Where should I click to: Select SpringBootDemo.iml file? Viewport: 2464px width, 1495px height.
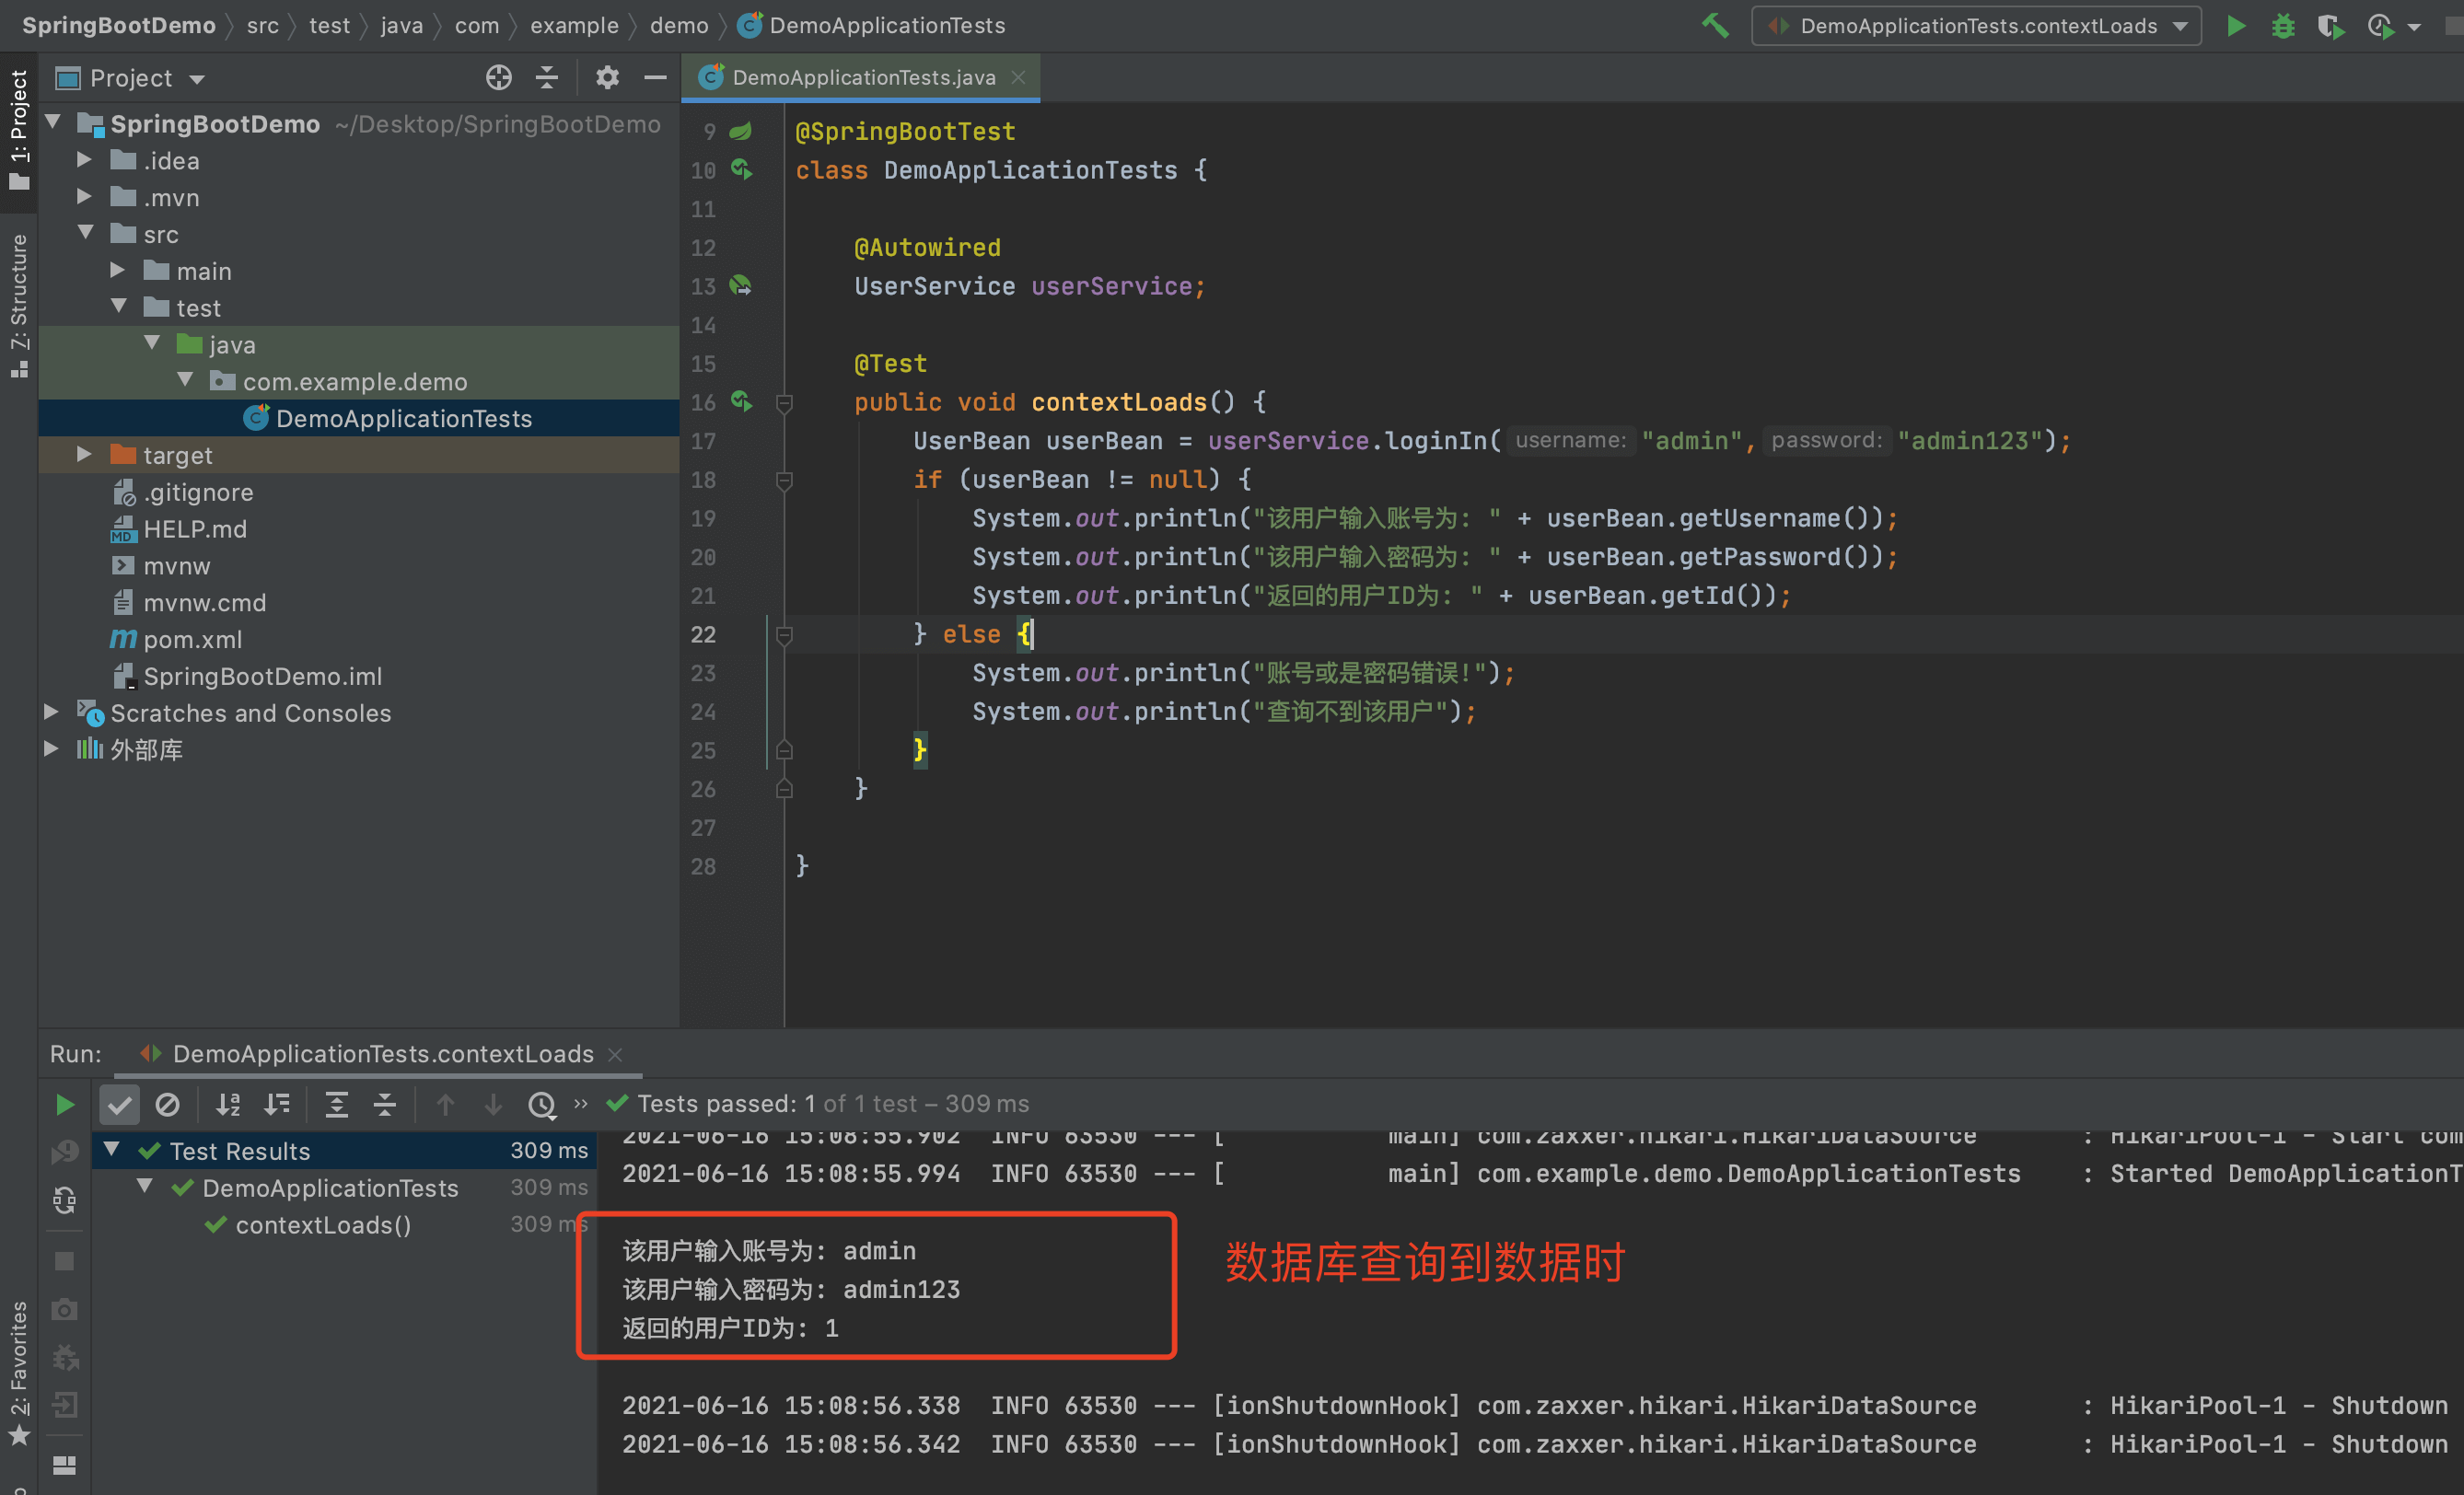point(359,676)
